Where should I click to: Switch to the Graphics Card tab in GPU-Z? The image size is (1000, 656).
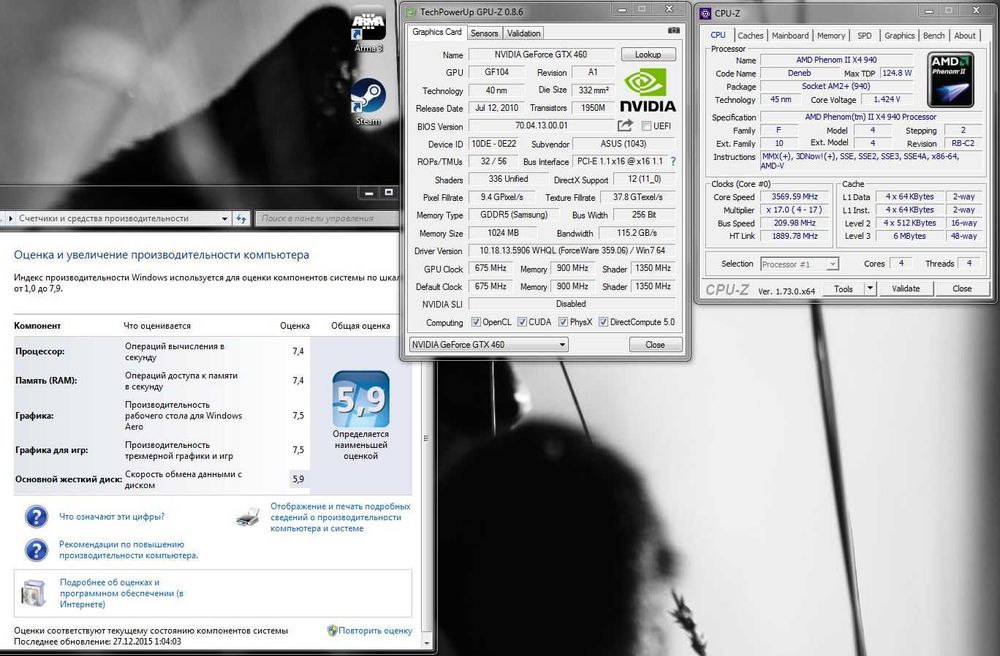pyautogui.click(x=437, y=32)
